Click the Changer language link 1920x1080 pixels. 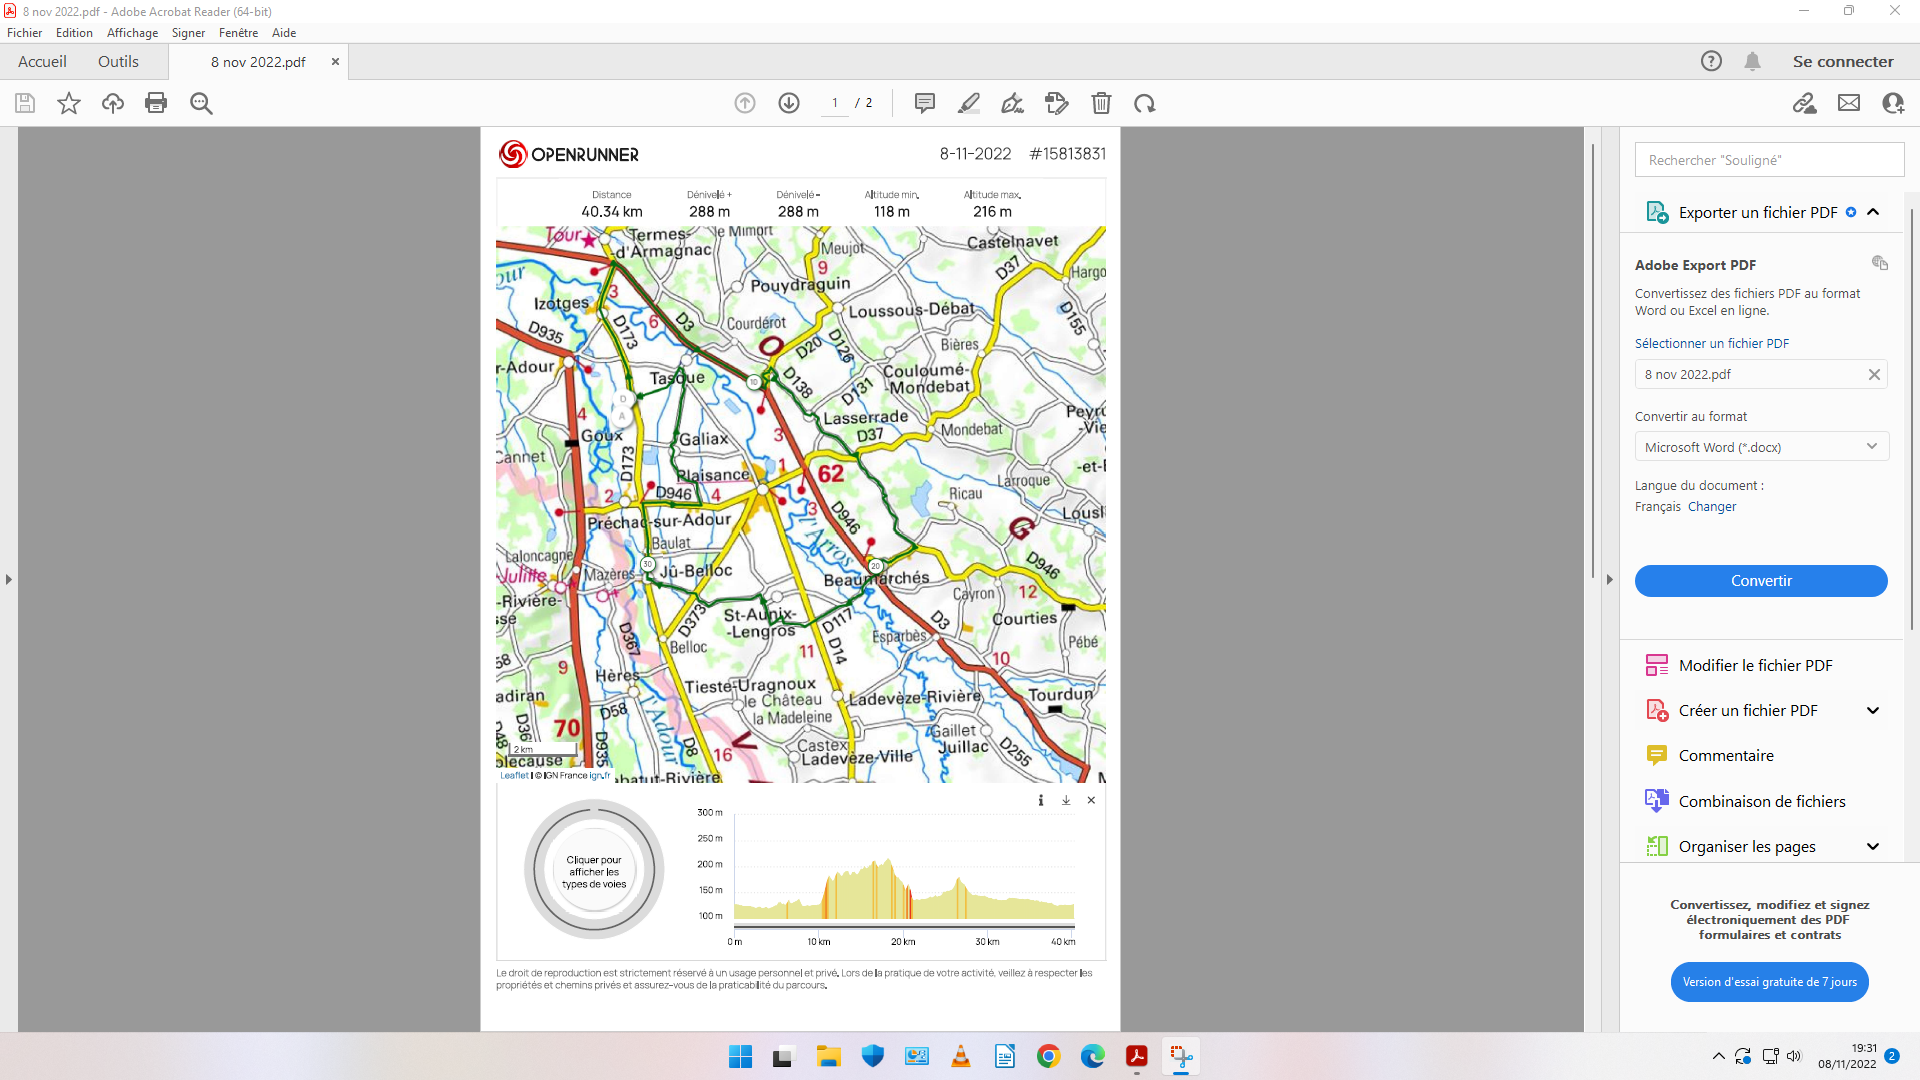point(1712,507)
